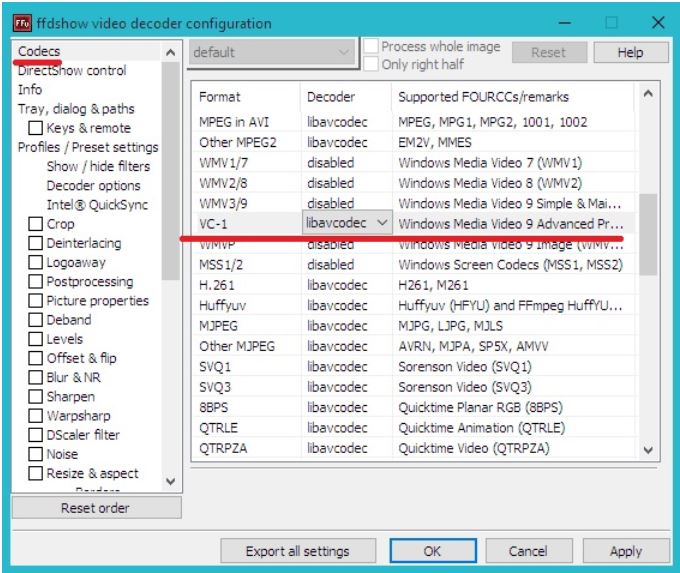Screen dimensions: 680x573
Task: Select the Other MPEG2 row
Action: (x=415, y=142)
